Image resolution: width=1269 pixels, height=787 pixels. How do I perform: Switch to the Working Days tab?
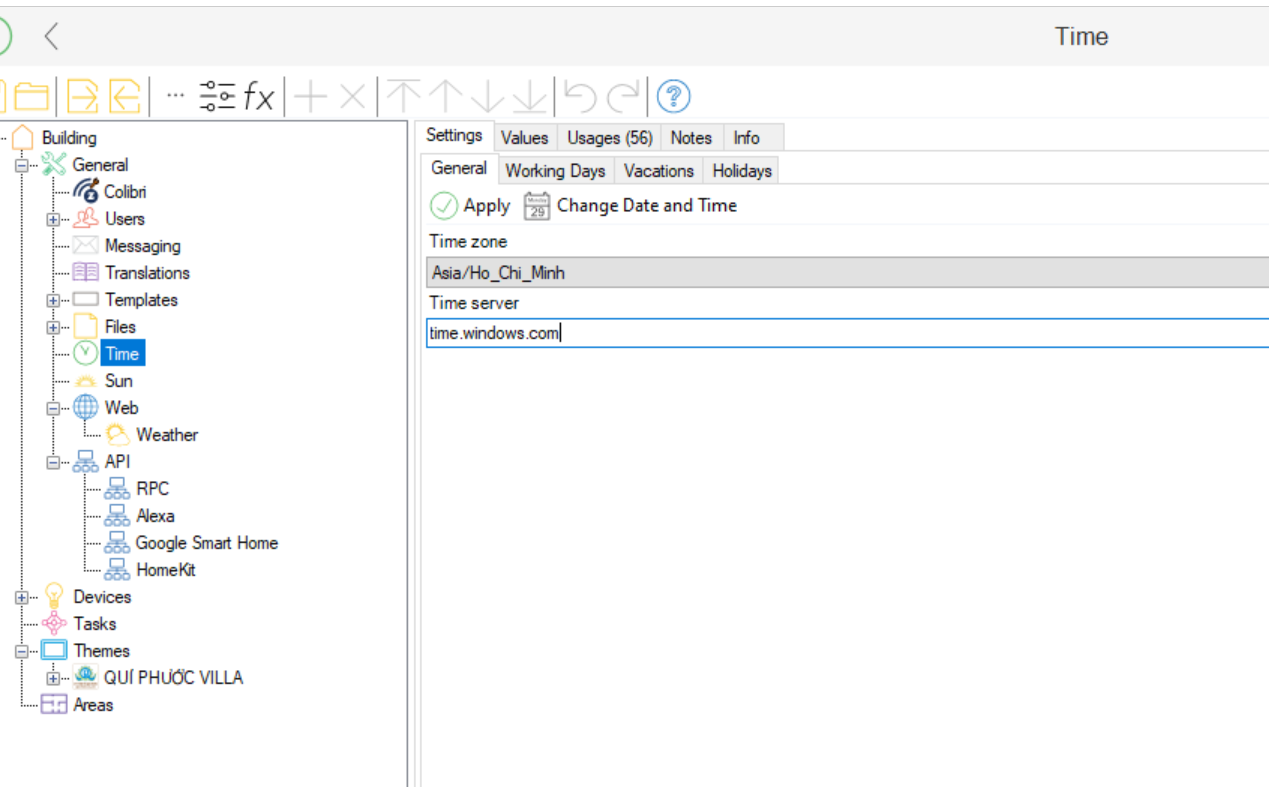[555, 171]
